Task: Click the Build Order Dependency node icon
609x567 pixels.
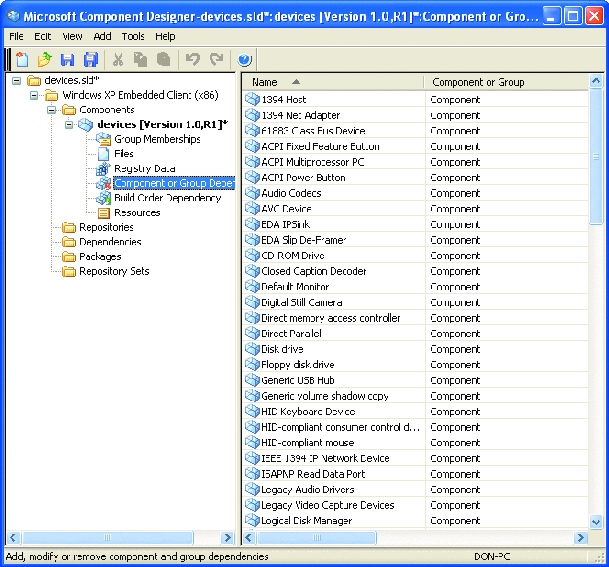Action: click(x=103, y=198)
